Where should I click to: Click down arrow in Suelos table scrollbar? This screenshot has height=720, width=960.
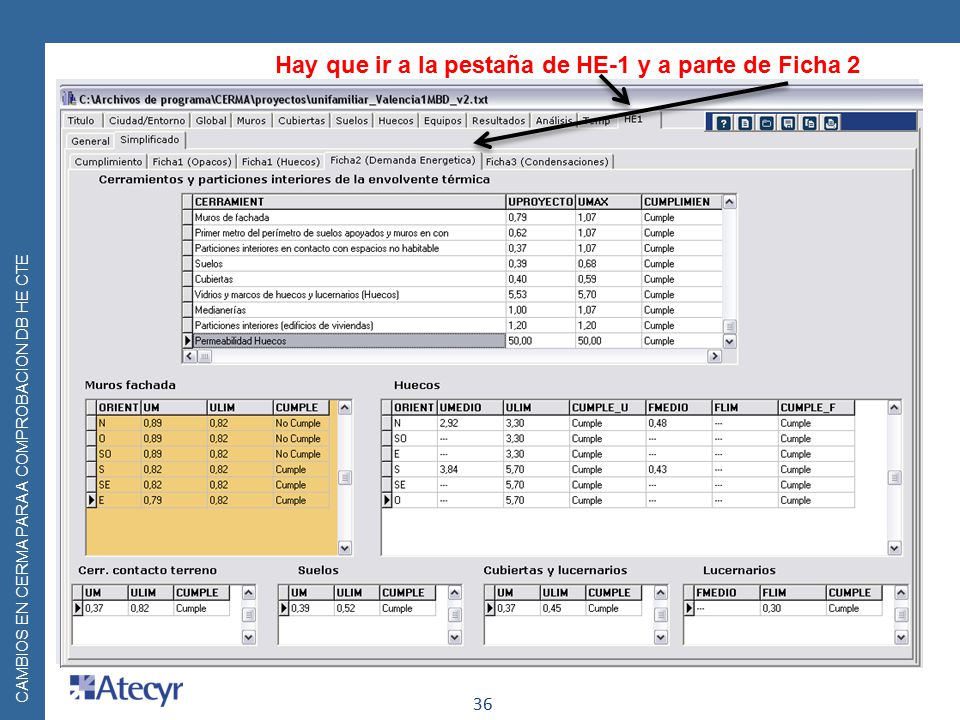pyautogui.click(x=454, y=637)
